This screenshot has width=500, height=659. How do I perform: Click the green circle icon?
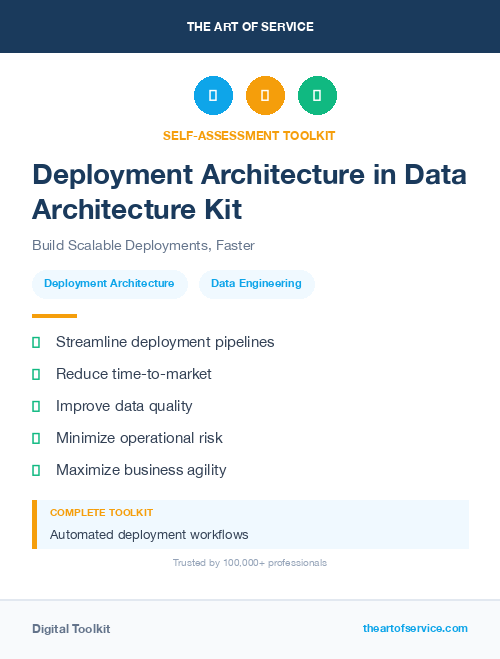(x=317, y=95)
